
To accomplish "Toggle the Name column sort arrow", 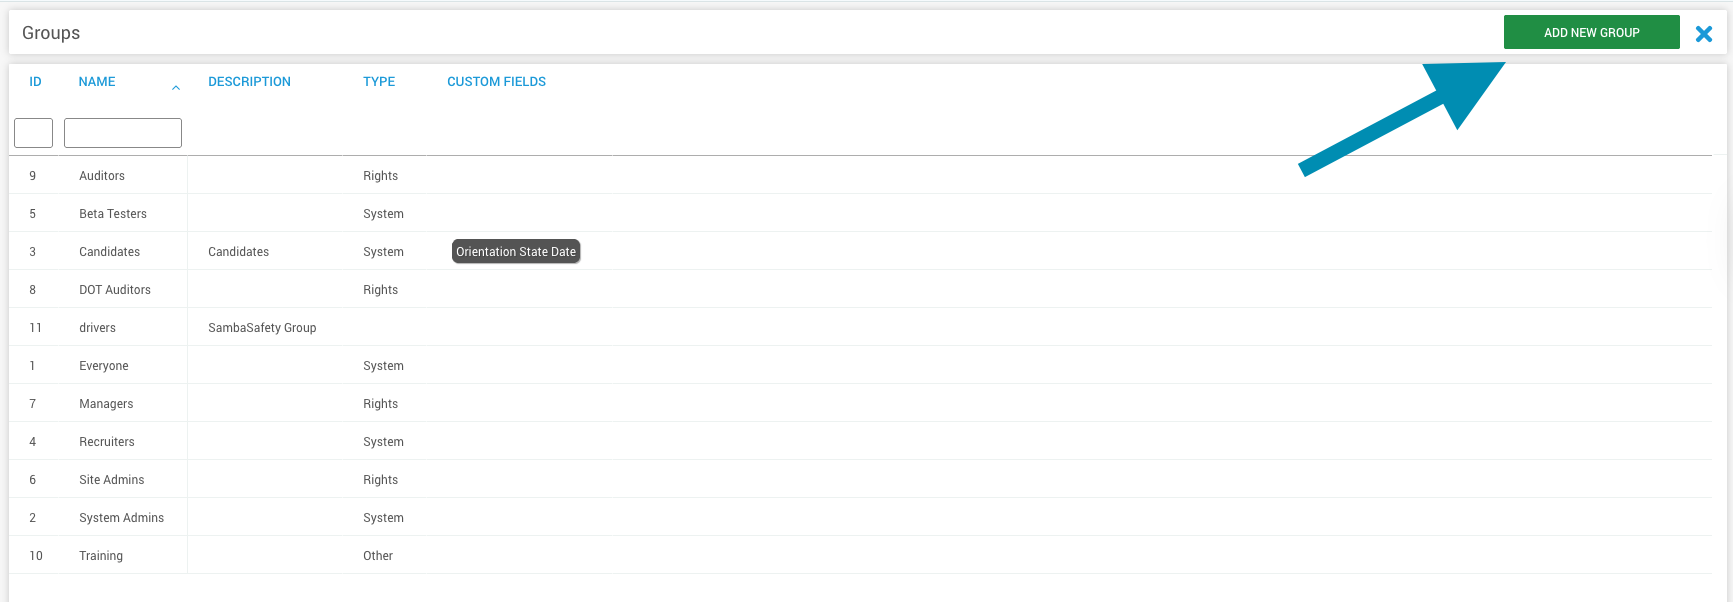I will [x=176, y=88].
